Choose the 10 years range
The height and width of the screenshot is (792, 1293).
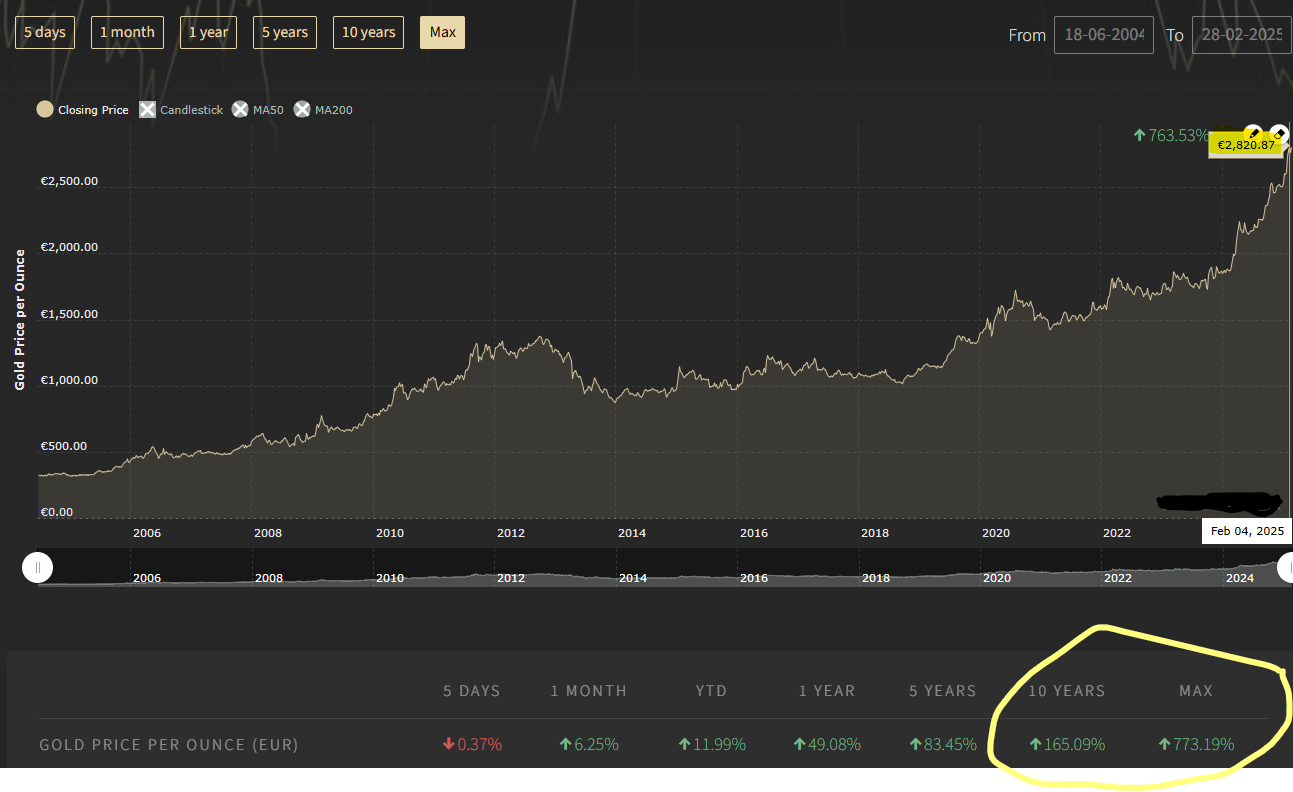coord(368,32)
